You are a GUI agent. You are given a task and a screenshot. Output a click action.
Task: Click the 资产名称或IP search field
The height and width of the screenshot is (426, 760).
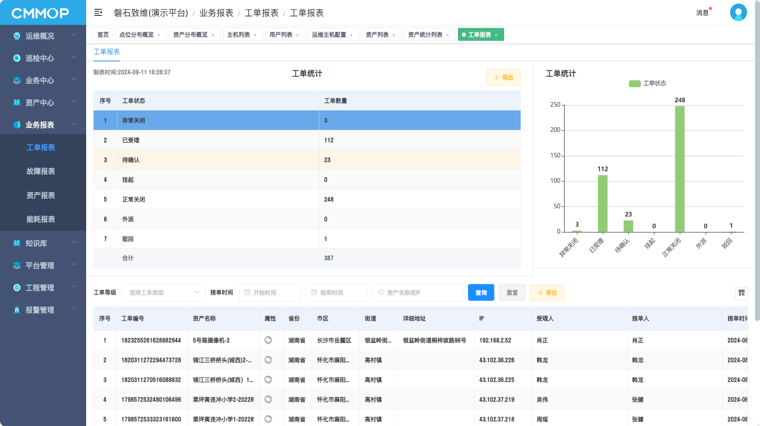click(x=420, y=293)
